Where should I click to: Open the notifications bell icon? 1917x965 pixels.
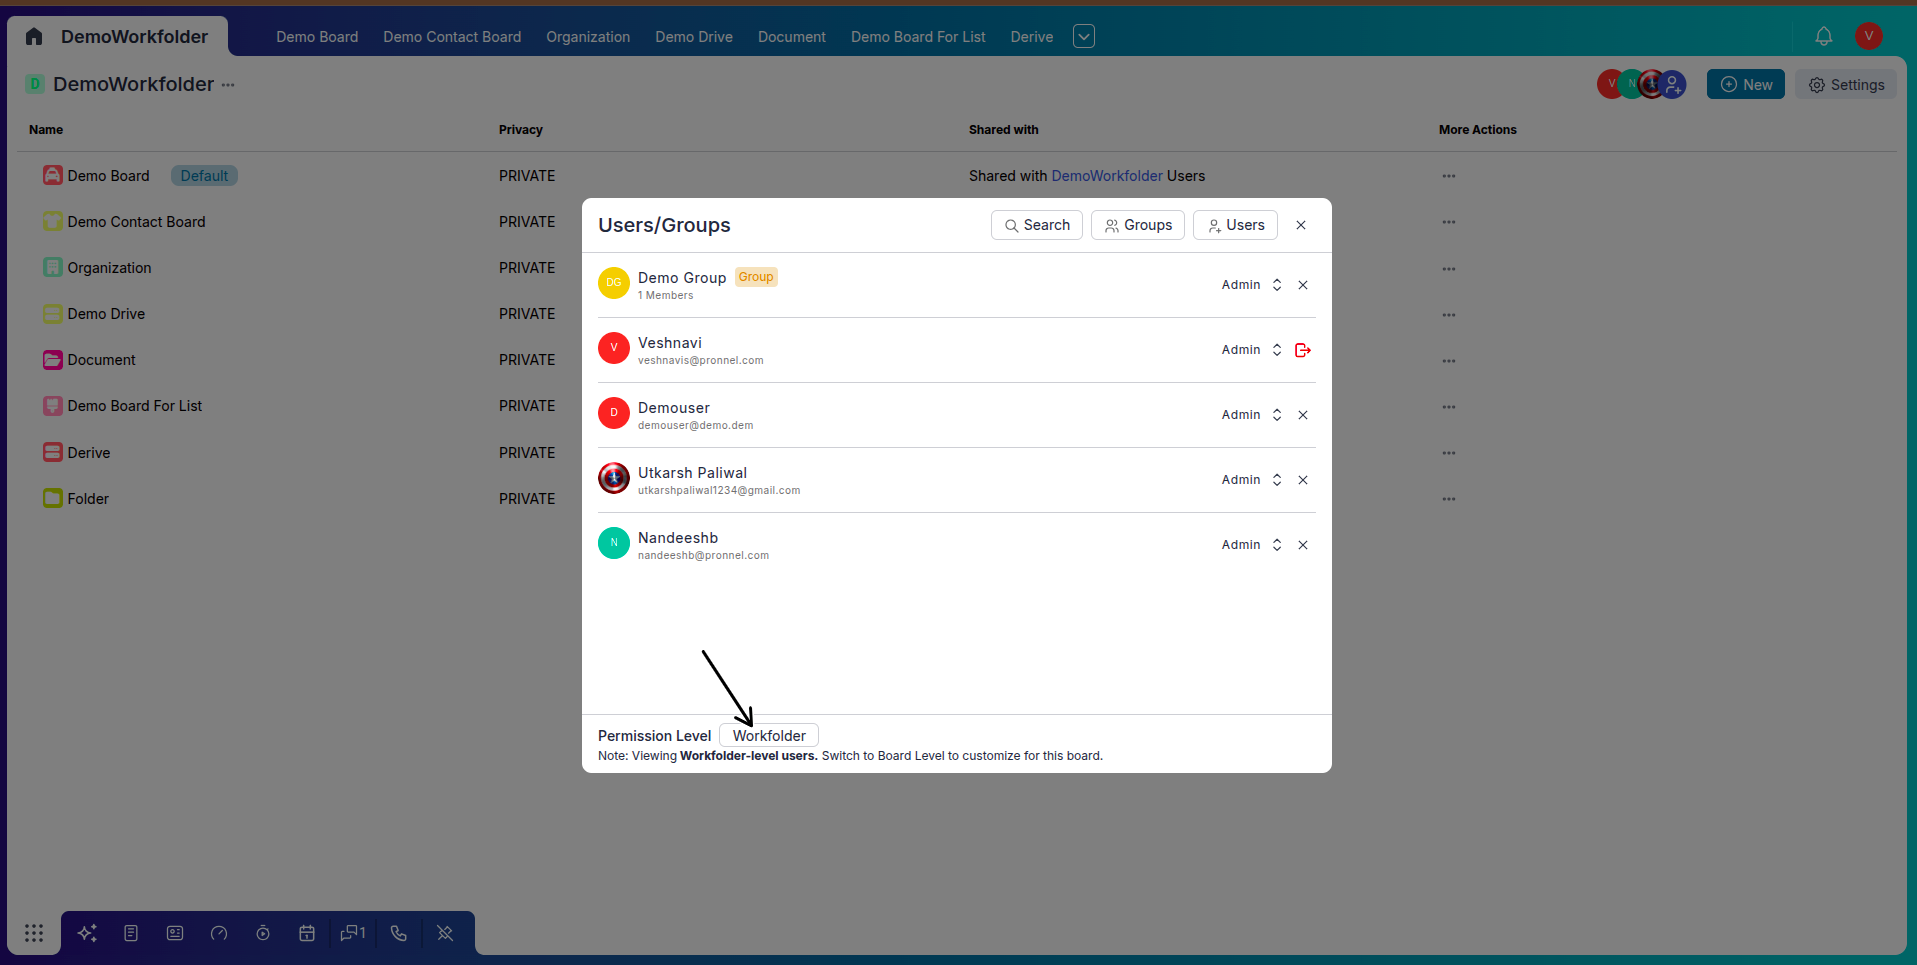1824,37
